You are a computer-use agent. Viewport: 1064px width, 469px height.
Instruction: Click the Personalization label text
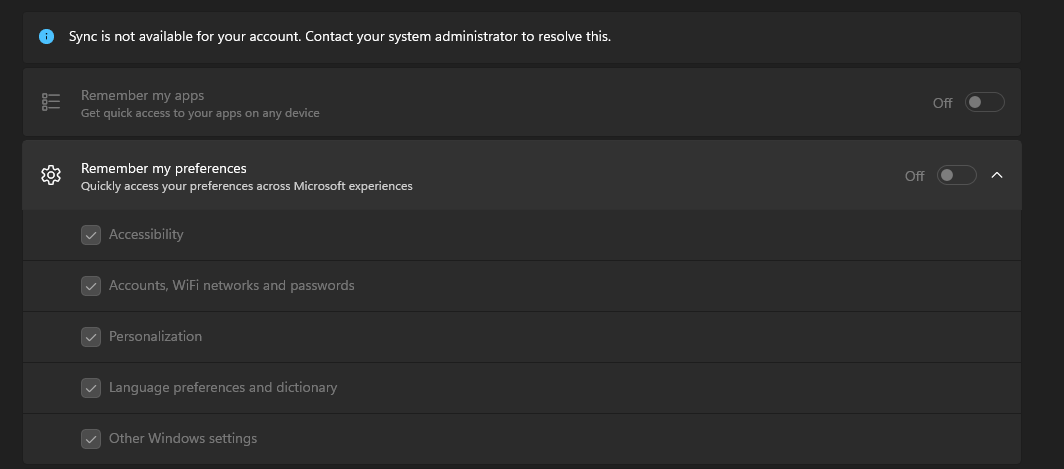tap(155, 336)
